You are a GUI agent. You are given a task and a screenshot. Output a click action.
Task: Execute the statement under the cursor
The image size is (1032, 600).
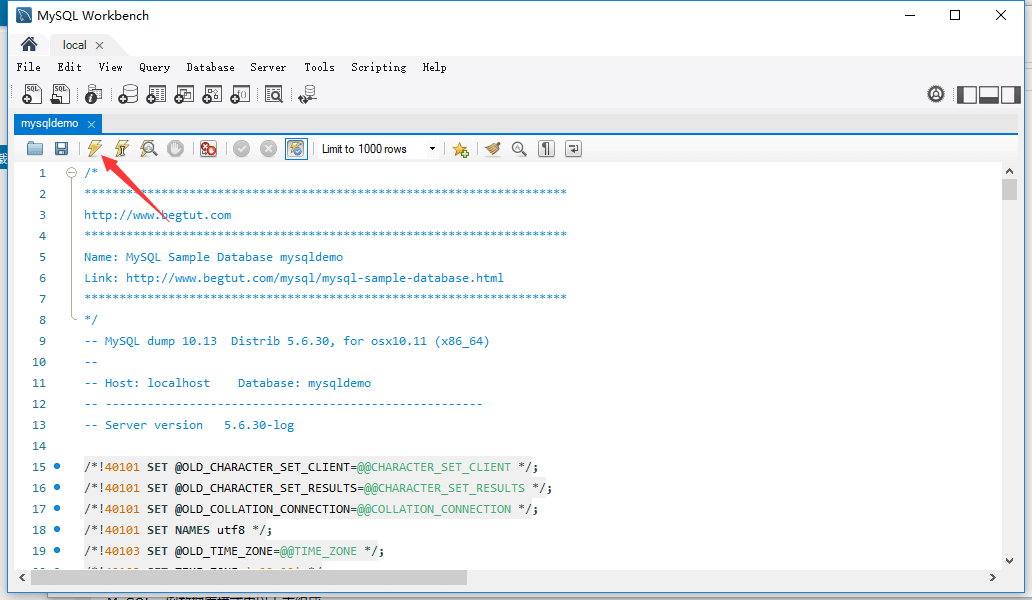pos(122,149)
